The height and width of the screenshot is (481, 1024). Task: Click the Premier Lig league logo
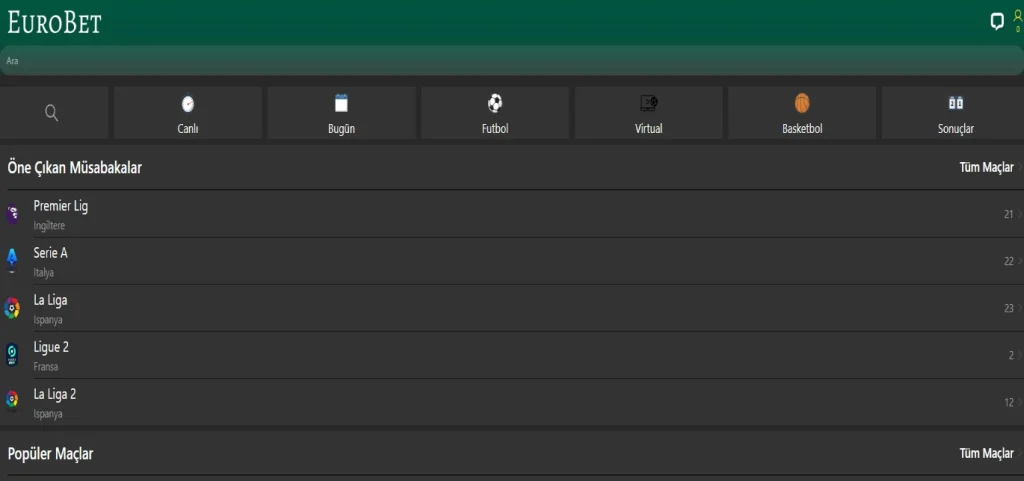click(x=12, y=214)
